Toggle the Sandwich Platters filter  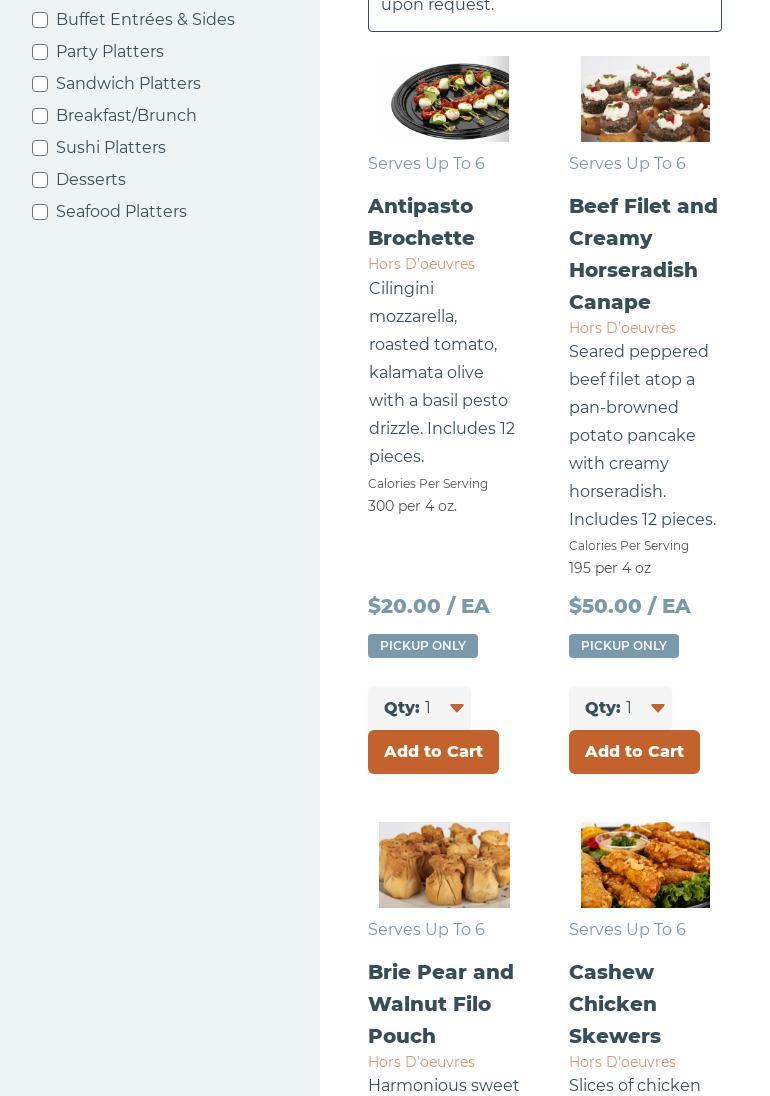point(40,84)
